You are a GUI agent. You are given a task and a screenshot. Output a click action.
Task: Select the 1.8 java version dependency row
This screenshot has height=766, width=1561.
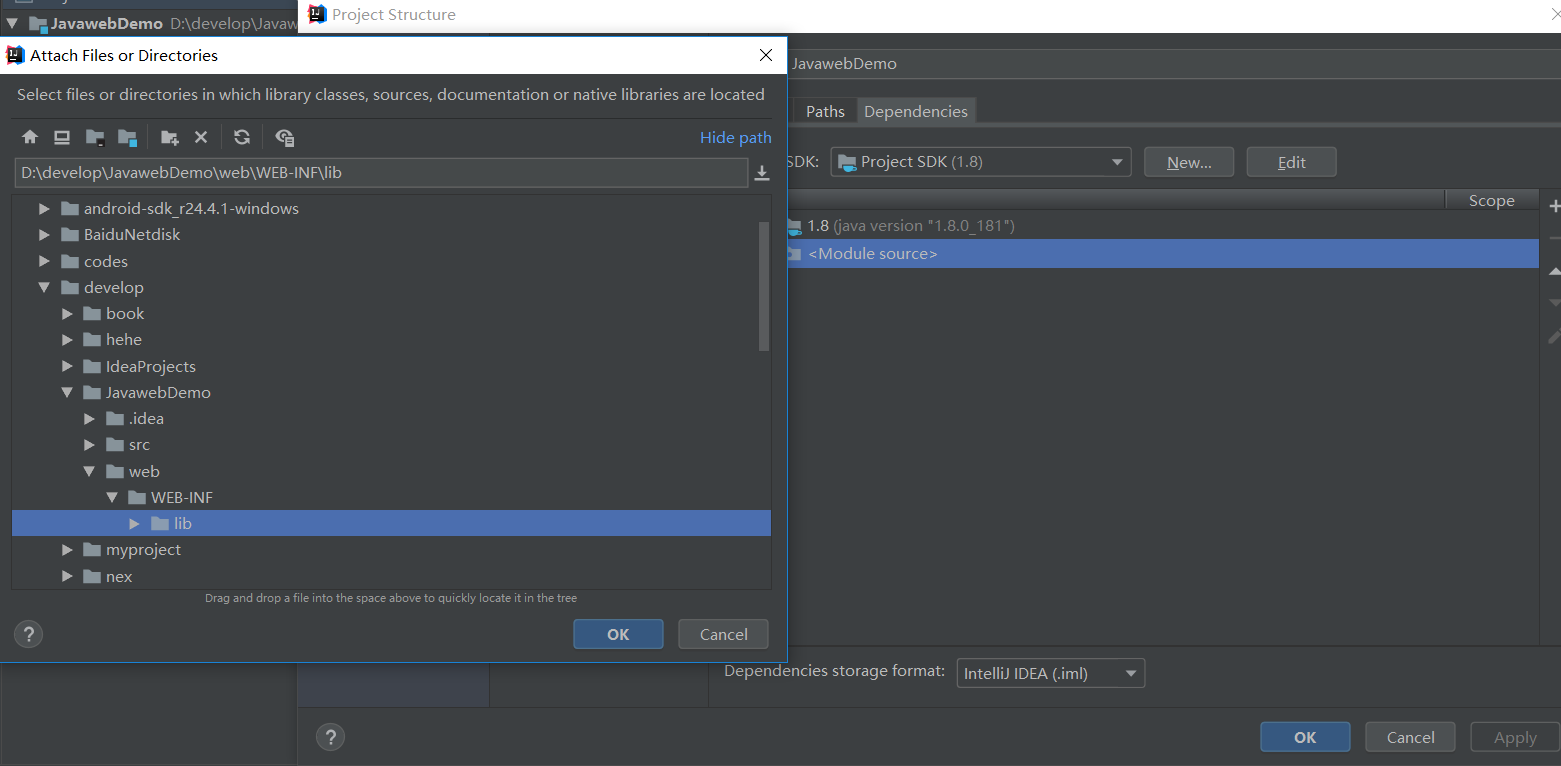[1162, 226]
